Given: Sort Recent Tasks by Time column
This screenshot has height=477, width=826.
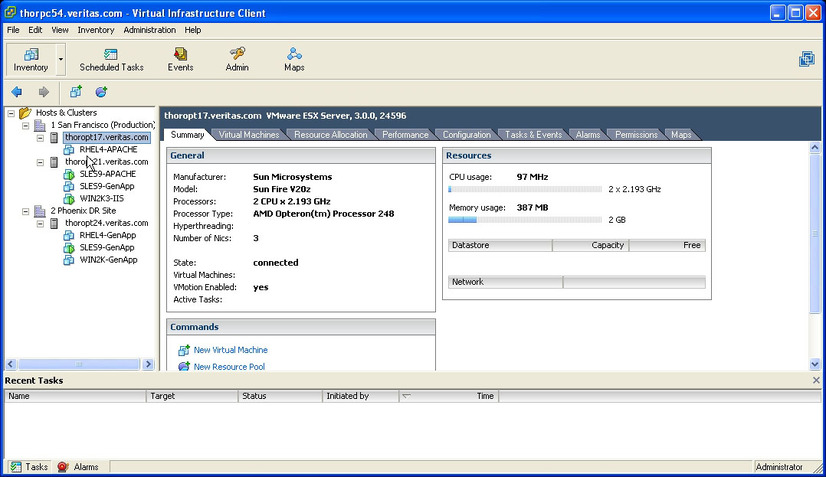Looking at the screenshot, I should coord(448,396).
